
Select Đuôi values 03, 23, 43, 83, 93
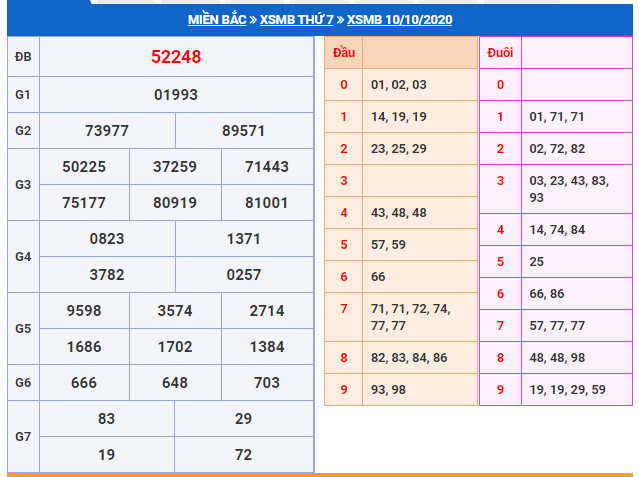click(569, 189)
